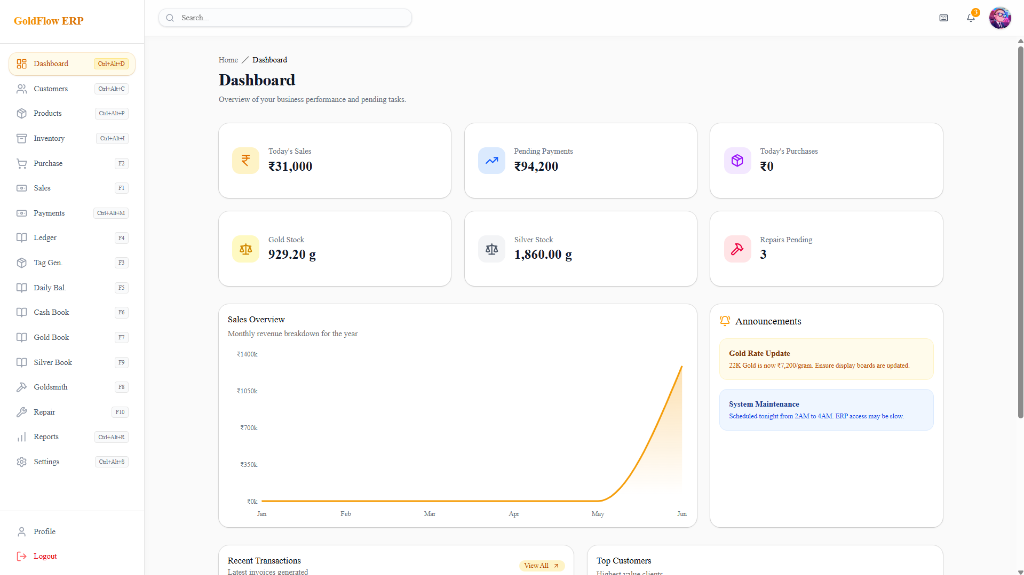The width and height of the screenshot is (1024, 575).
Task: Click the Top Customers heading
Action: coord(624,561)
